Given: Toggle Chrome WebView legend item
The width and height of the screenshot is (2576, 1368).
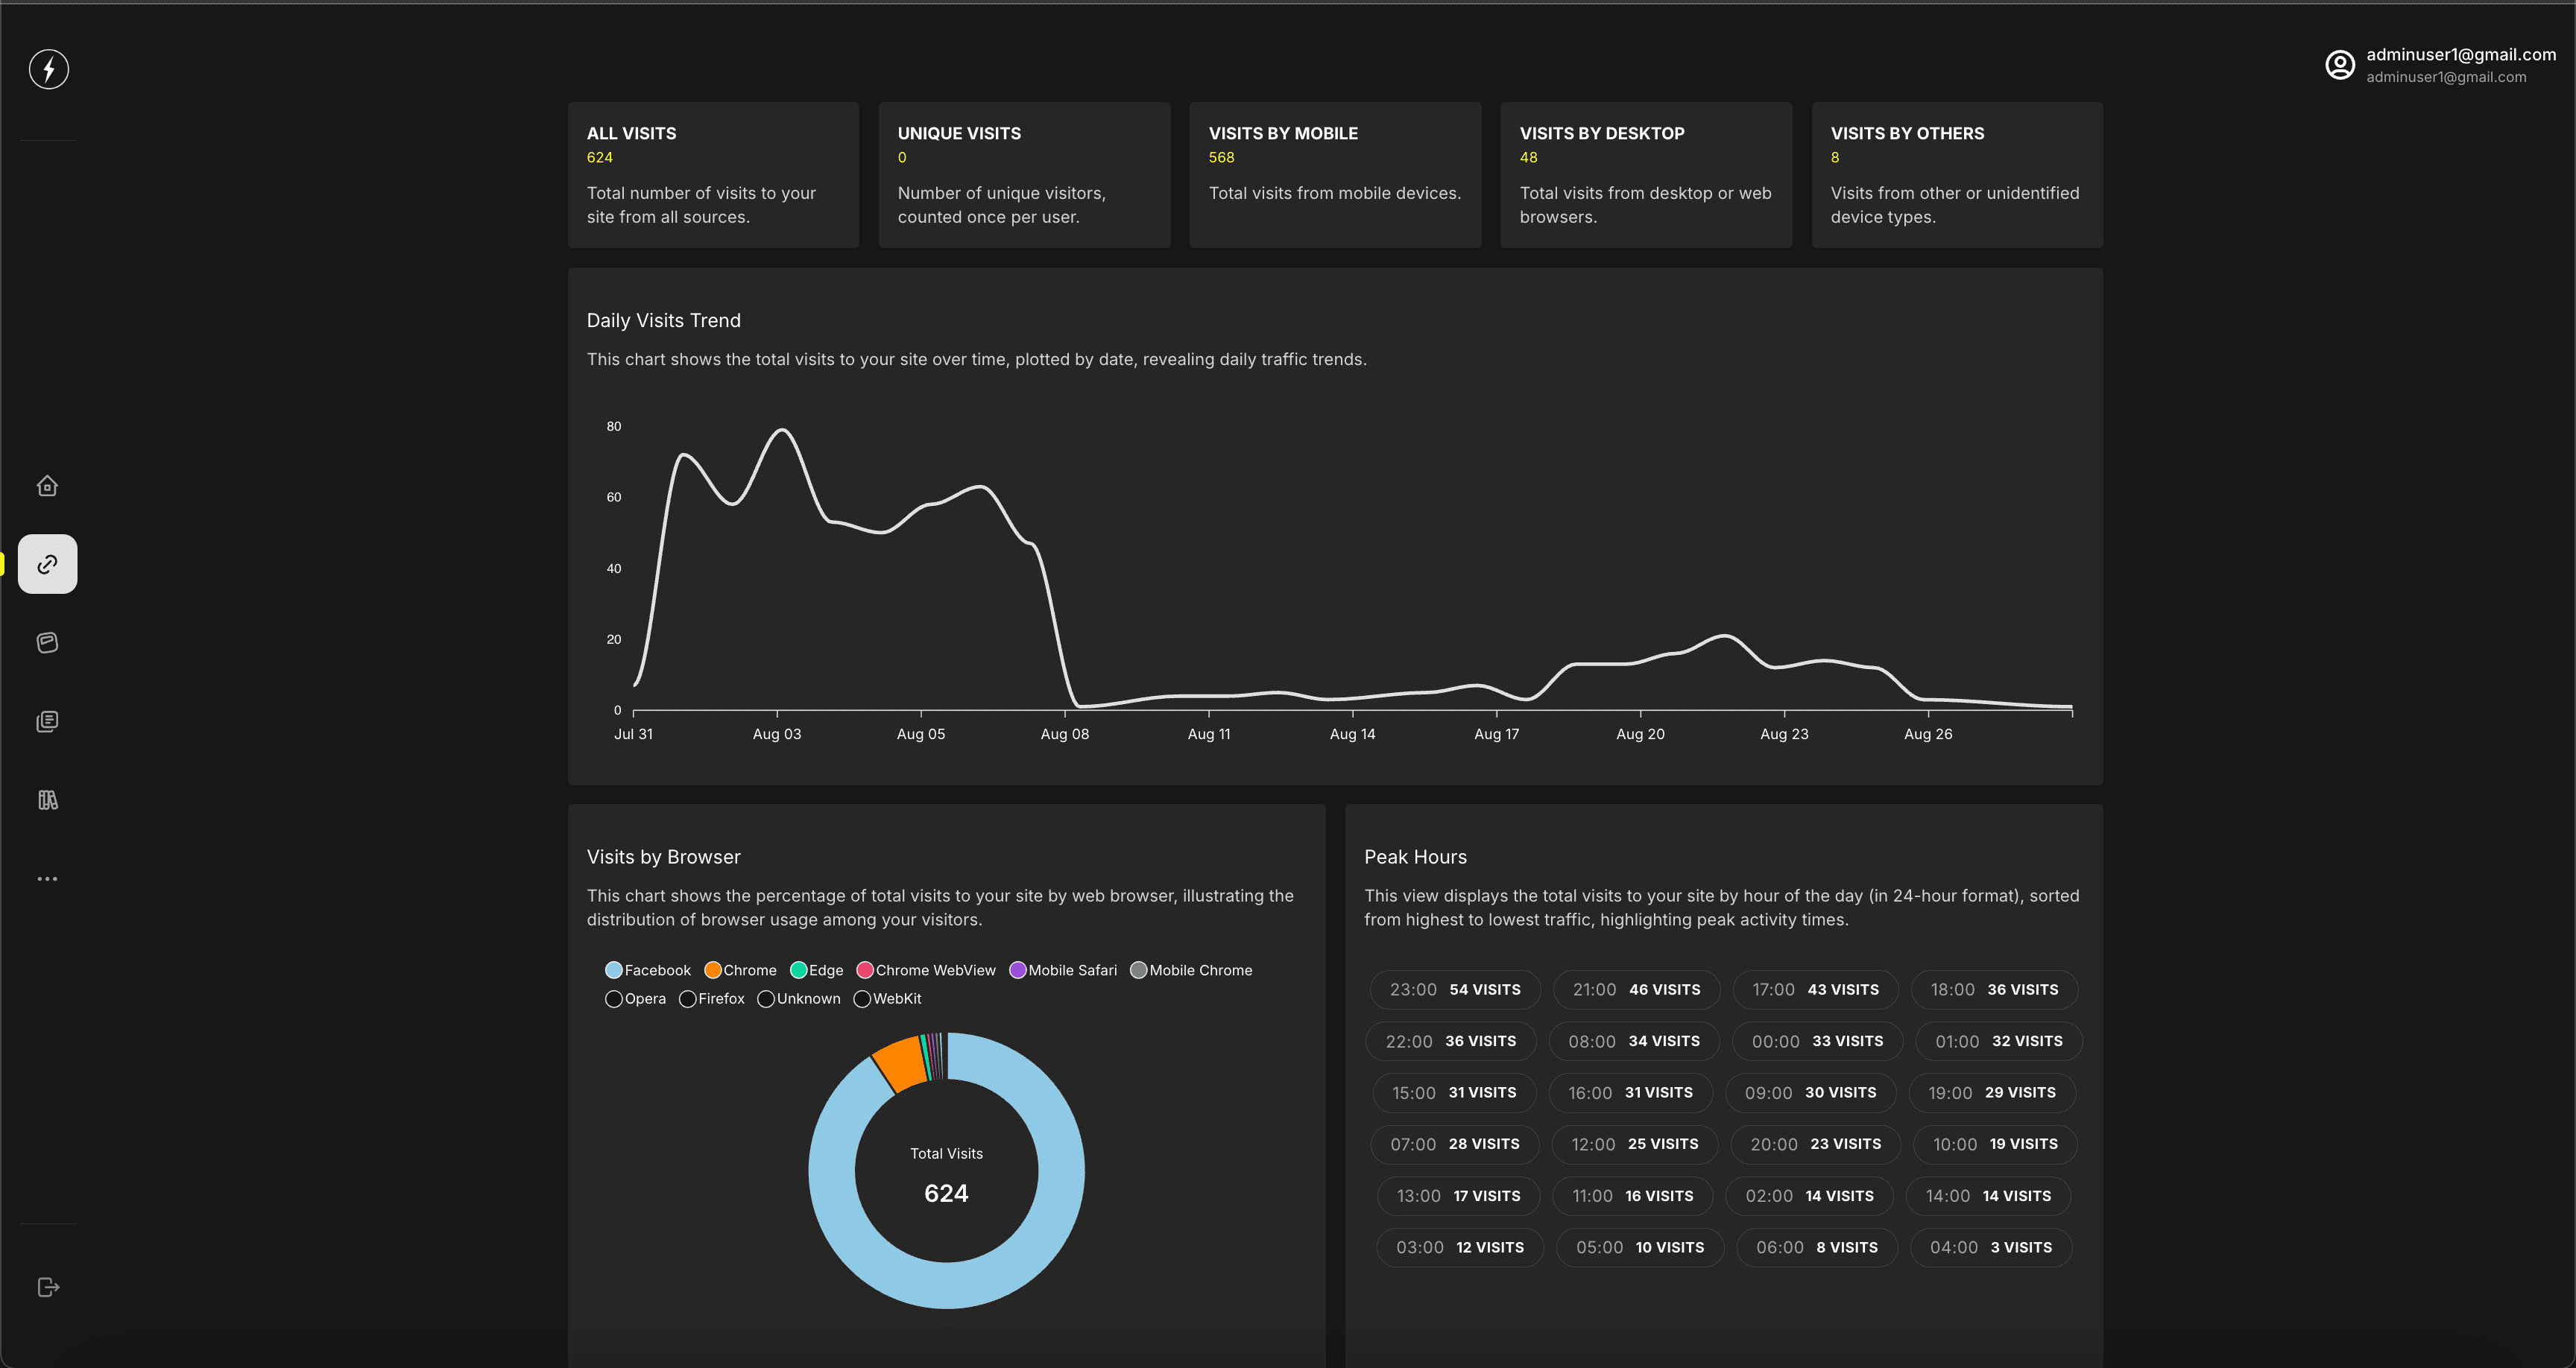Looking at the screenshot, I should point(926,970).
